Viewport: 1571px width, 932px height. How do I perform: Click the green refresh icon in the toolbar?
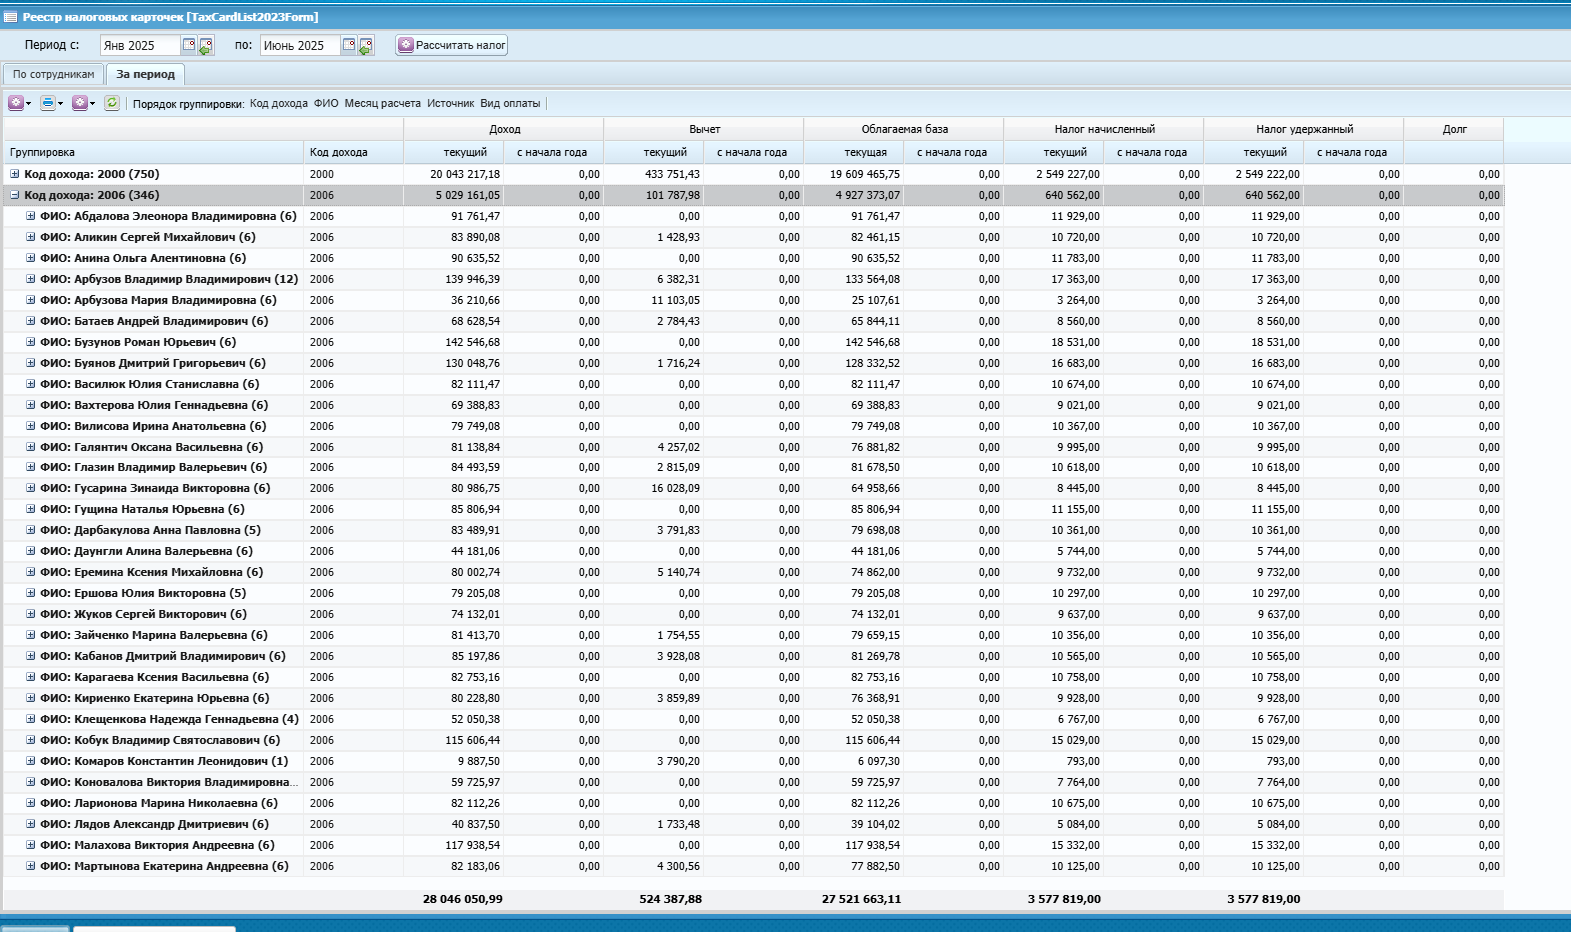112,103
